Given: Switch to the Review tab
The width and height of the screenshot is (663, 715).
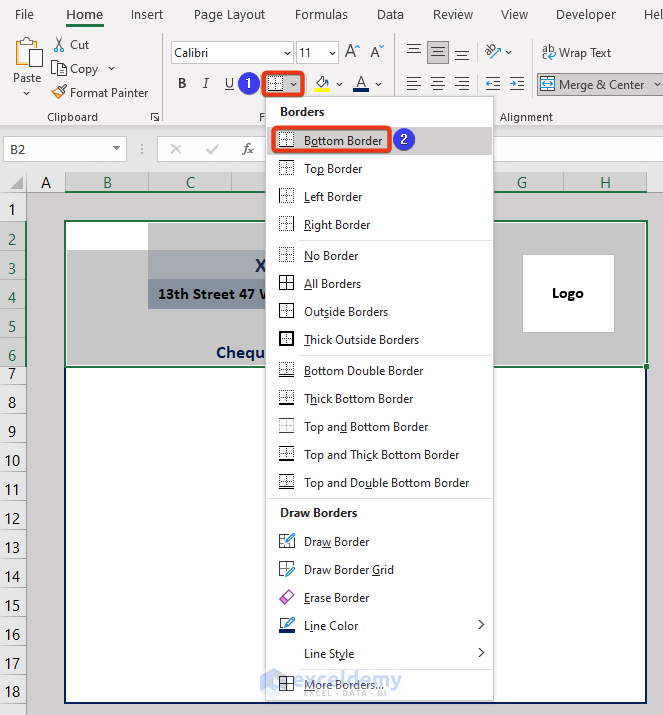Looking at the screenshot, I should point(453,15).
